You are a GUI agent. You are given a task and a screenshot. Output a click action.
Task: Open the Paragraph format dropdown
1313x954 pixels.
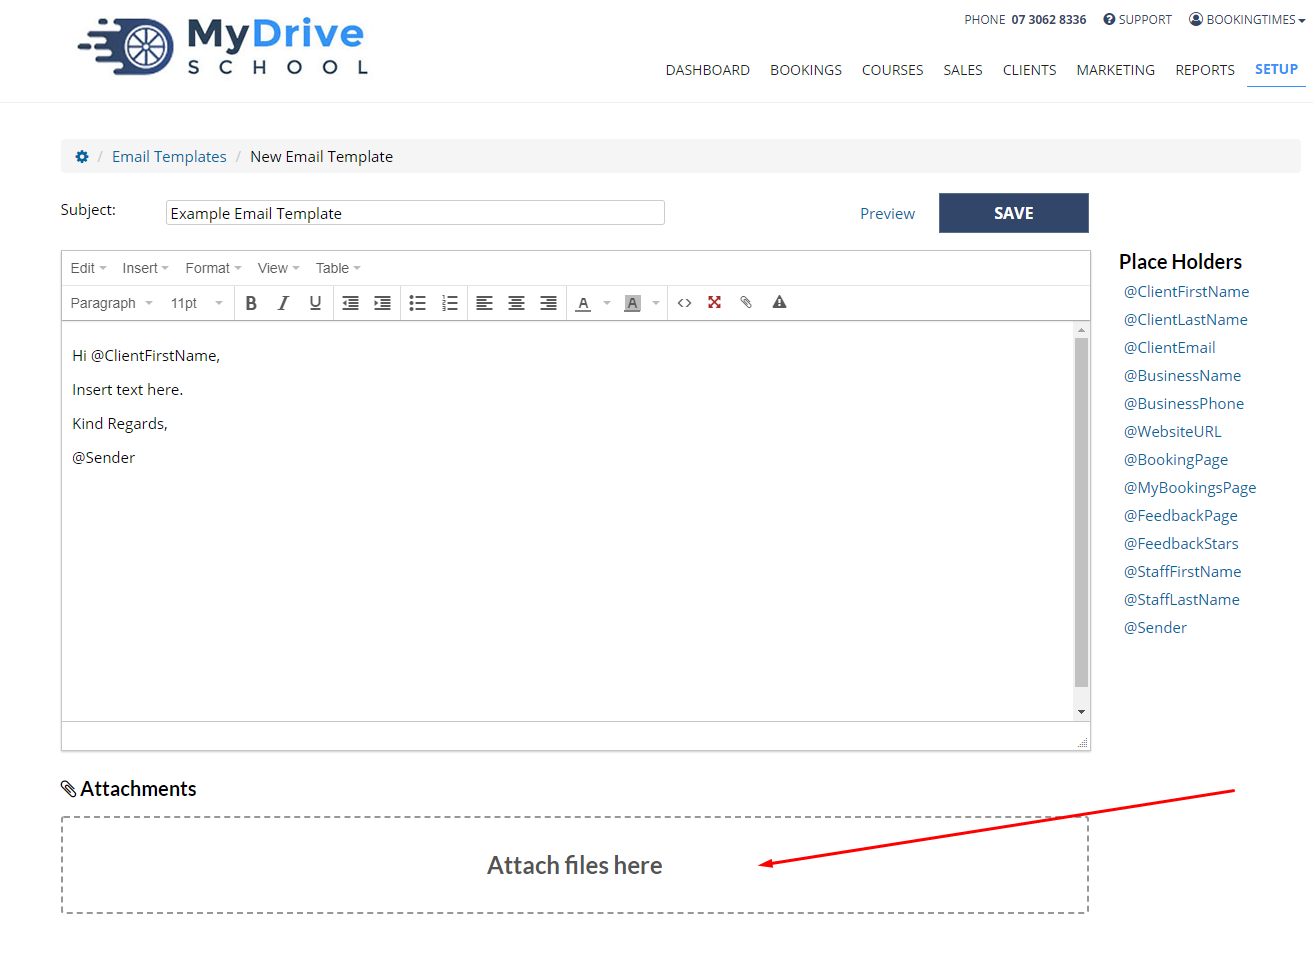(x=112, y=303)
